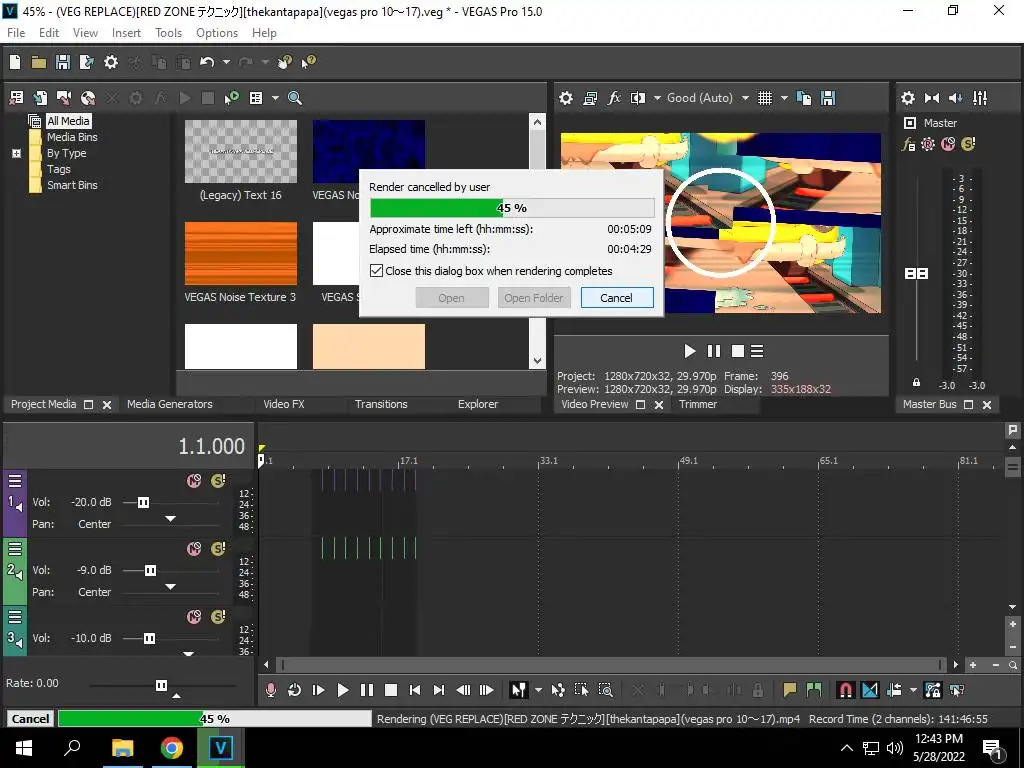Screen dimensions: 1024x768
Task: Toggle Master Bus fader lock icon
Action: point(916,383)
